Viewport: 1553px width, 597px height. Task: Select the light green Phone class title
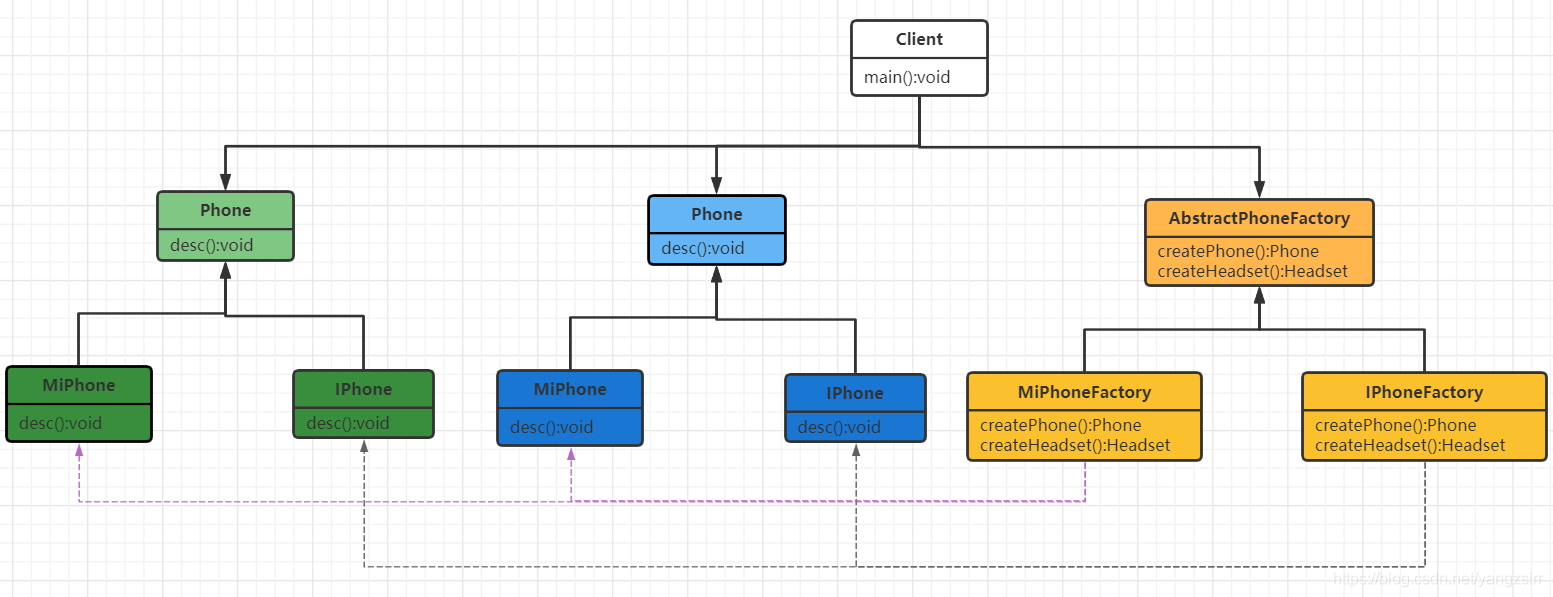[225, 210]
